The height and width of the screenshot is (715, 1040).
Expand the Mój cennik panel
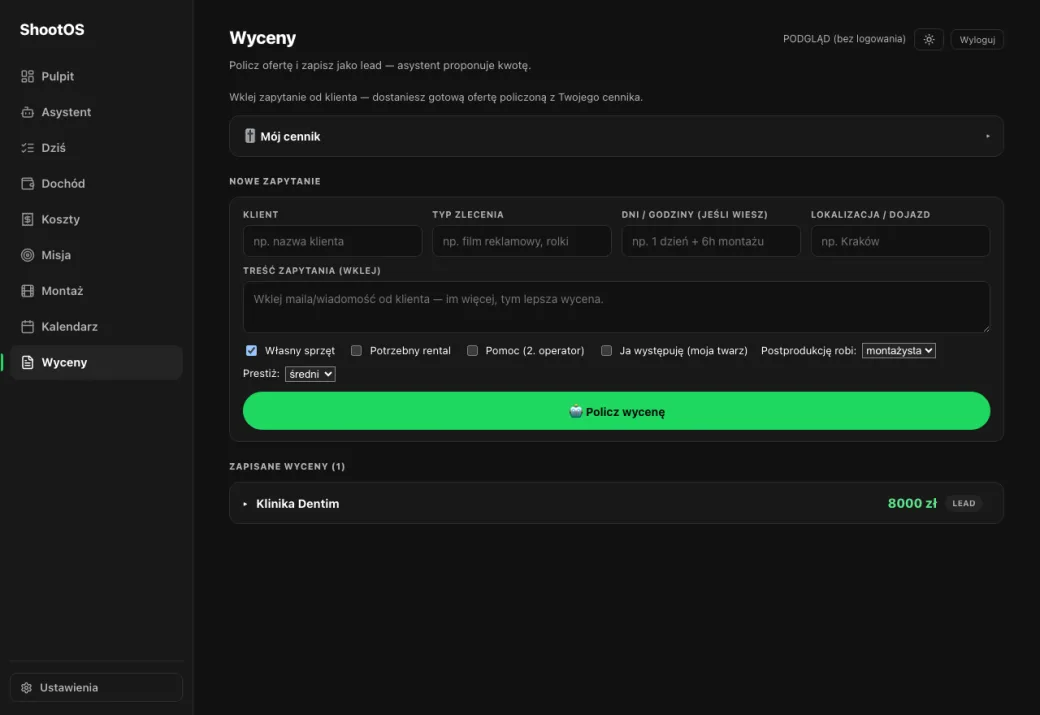616,137
